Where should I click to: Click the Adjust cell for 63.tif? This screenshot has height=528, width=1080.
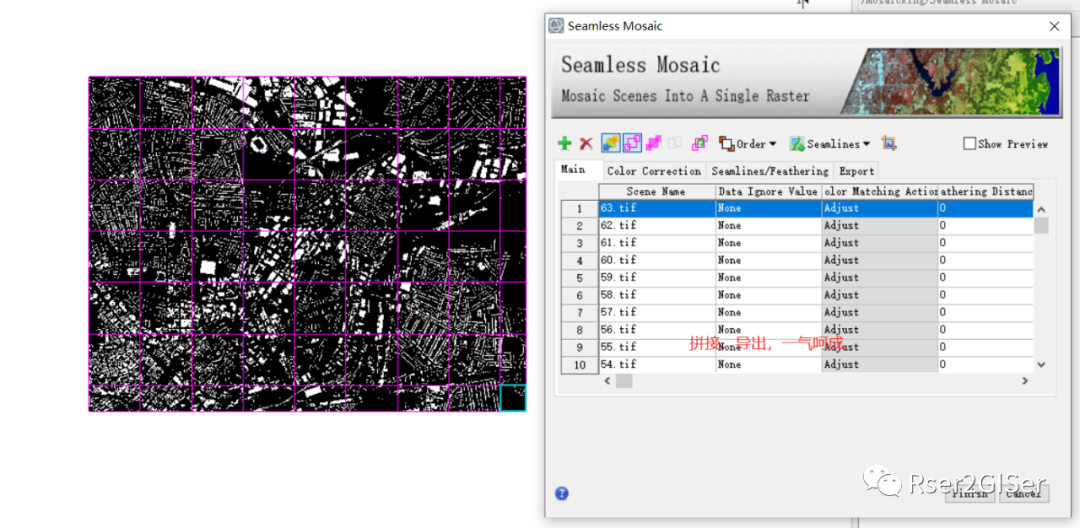[880, 208]
